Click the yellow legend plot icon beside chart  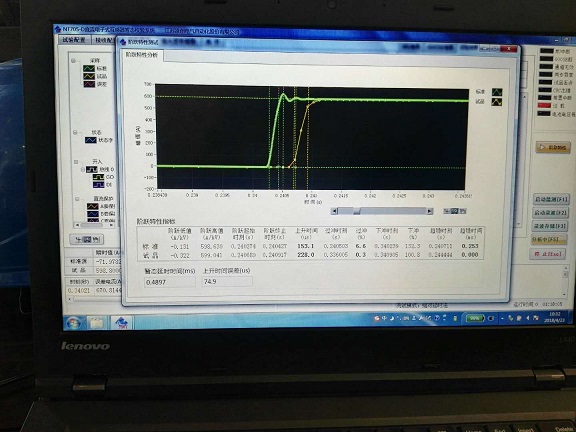click(497, 102)
